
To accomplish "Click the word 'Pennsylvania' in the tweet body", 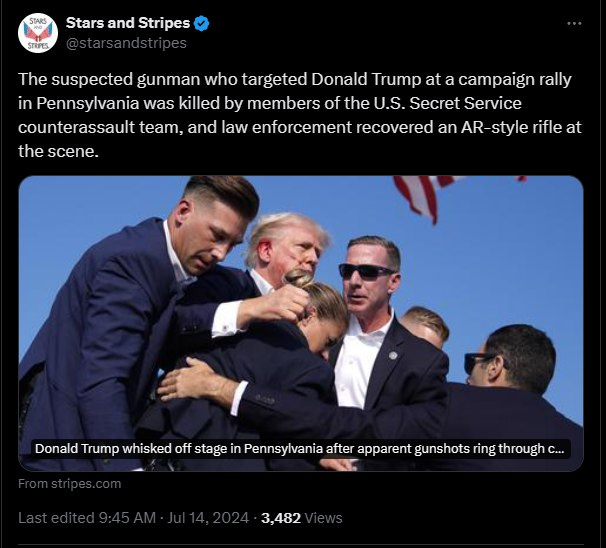I will [x=88, y=104].
